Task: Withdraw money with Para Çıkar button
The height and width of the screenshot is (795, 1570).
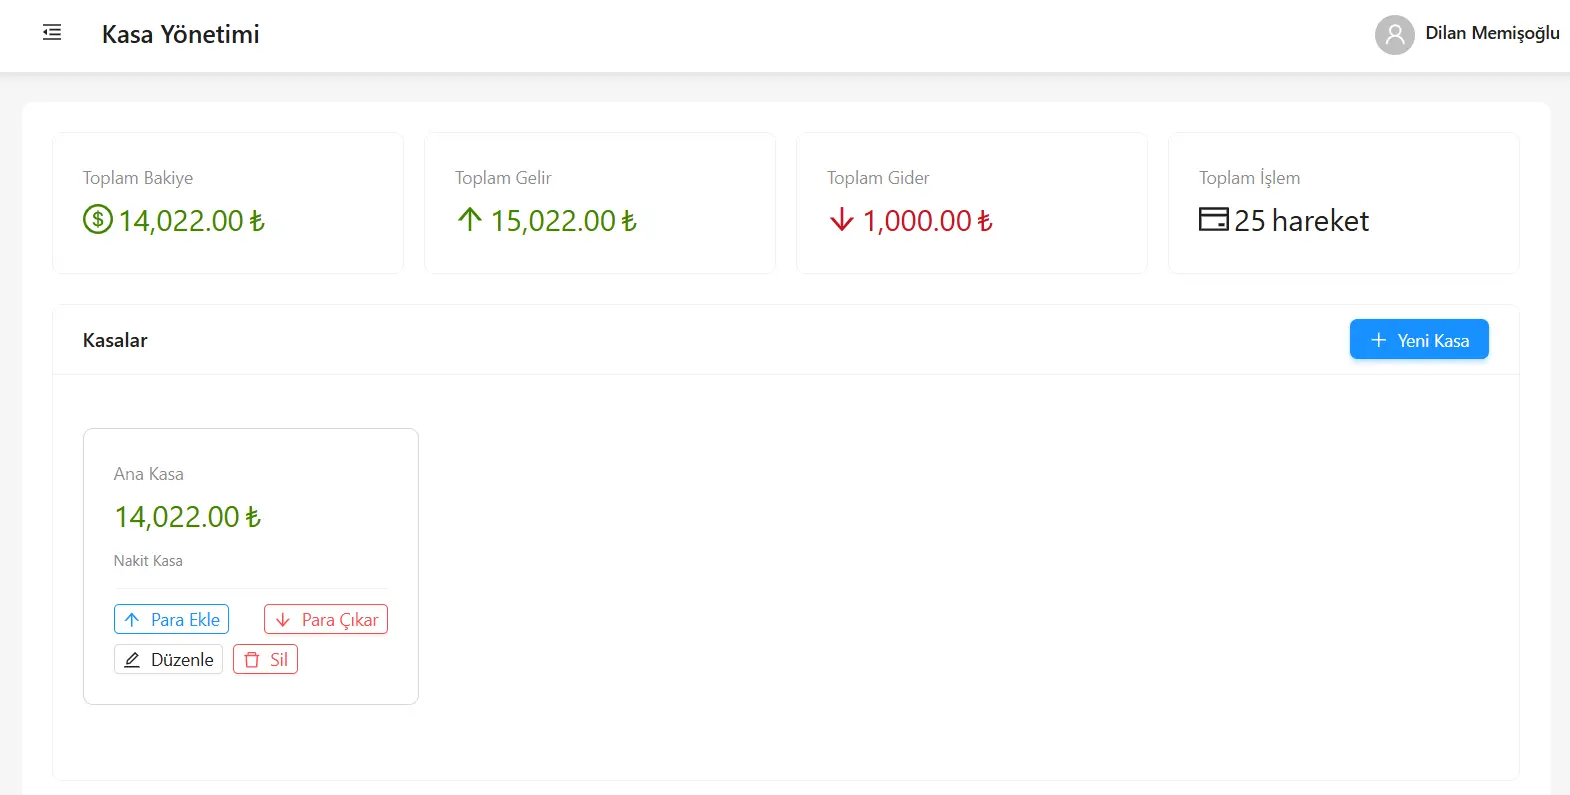Action: 326,620
